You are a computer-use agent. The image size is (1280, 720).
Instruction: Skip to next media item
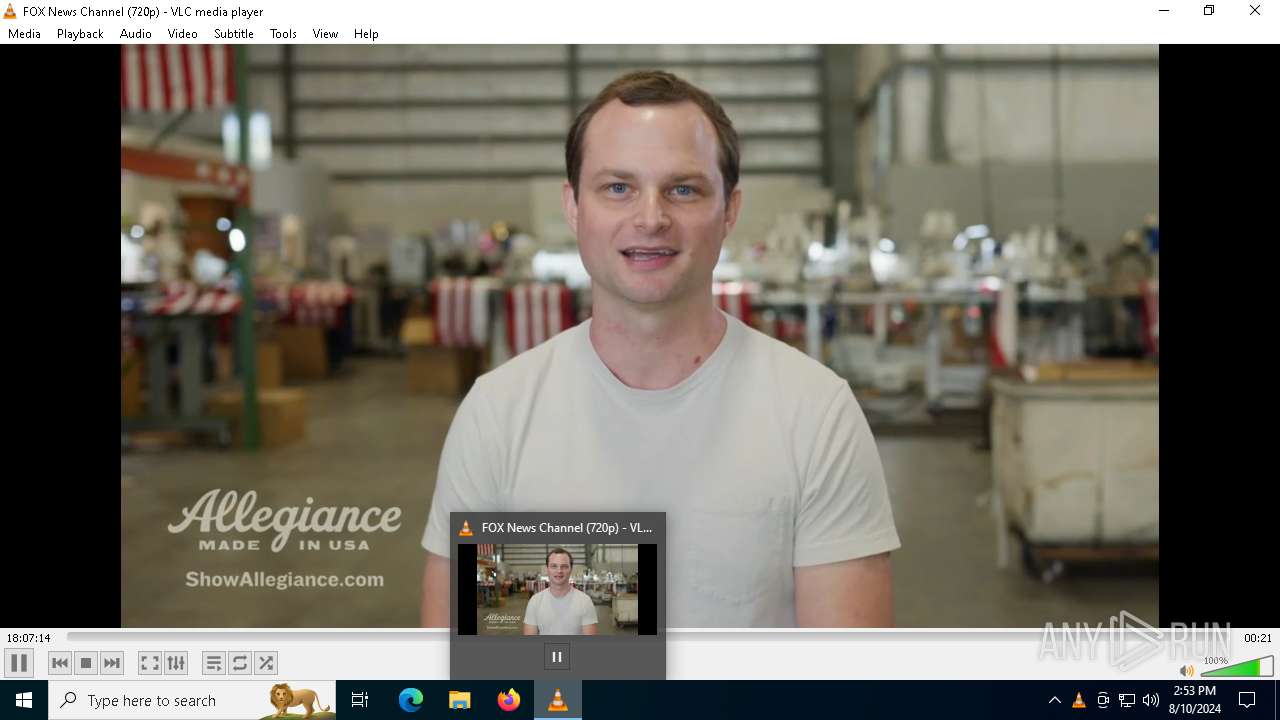tap(112, 663)
